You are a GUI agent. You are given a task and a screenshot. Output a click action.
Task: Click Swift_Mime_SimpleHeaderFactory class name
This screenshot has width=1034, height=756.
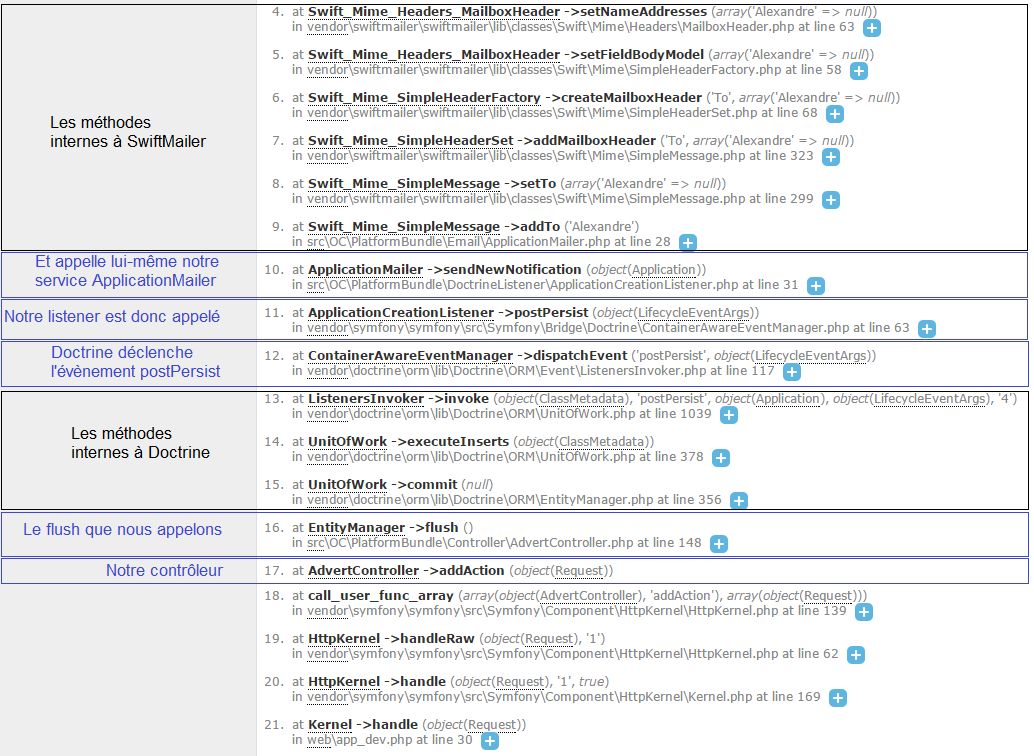tap(424, 98)
